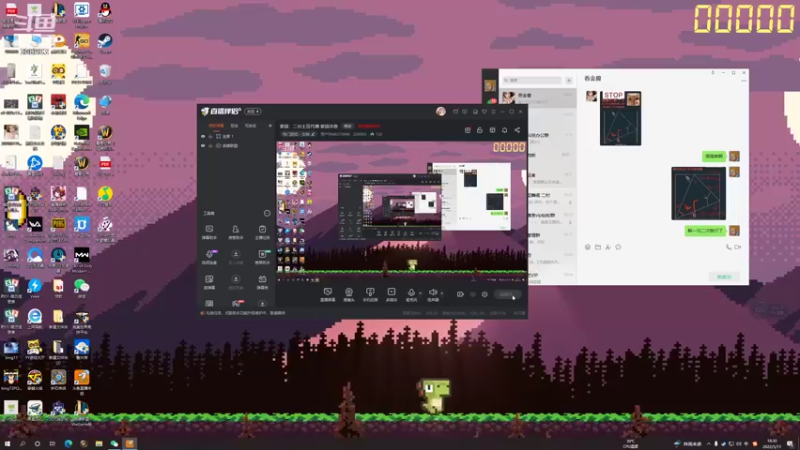Add a screen capture source in live companion
This screenshot has height=450, width=800.
pyautogui.click(x=328, y=294)
